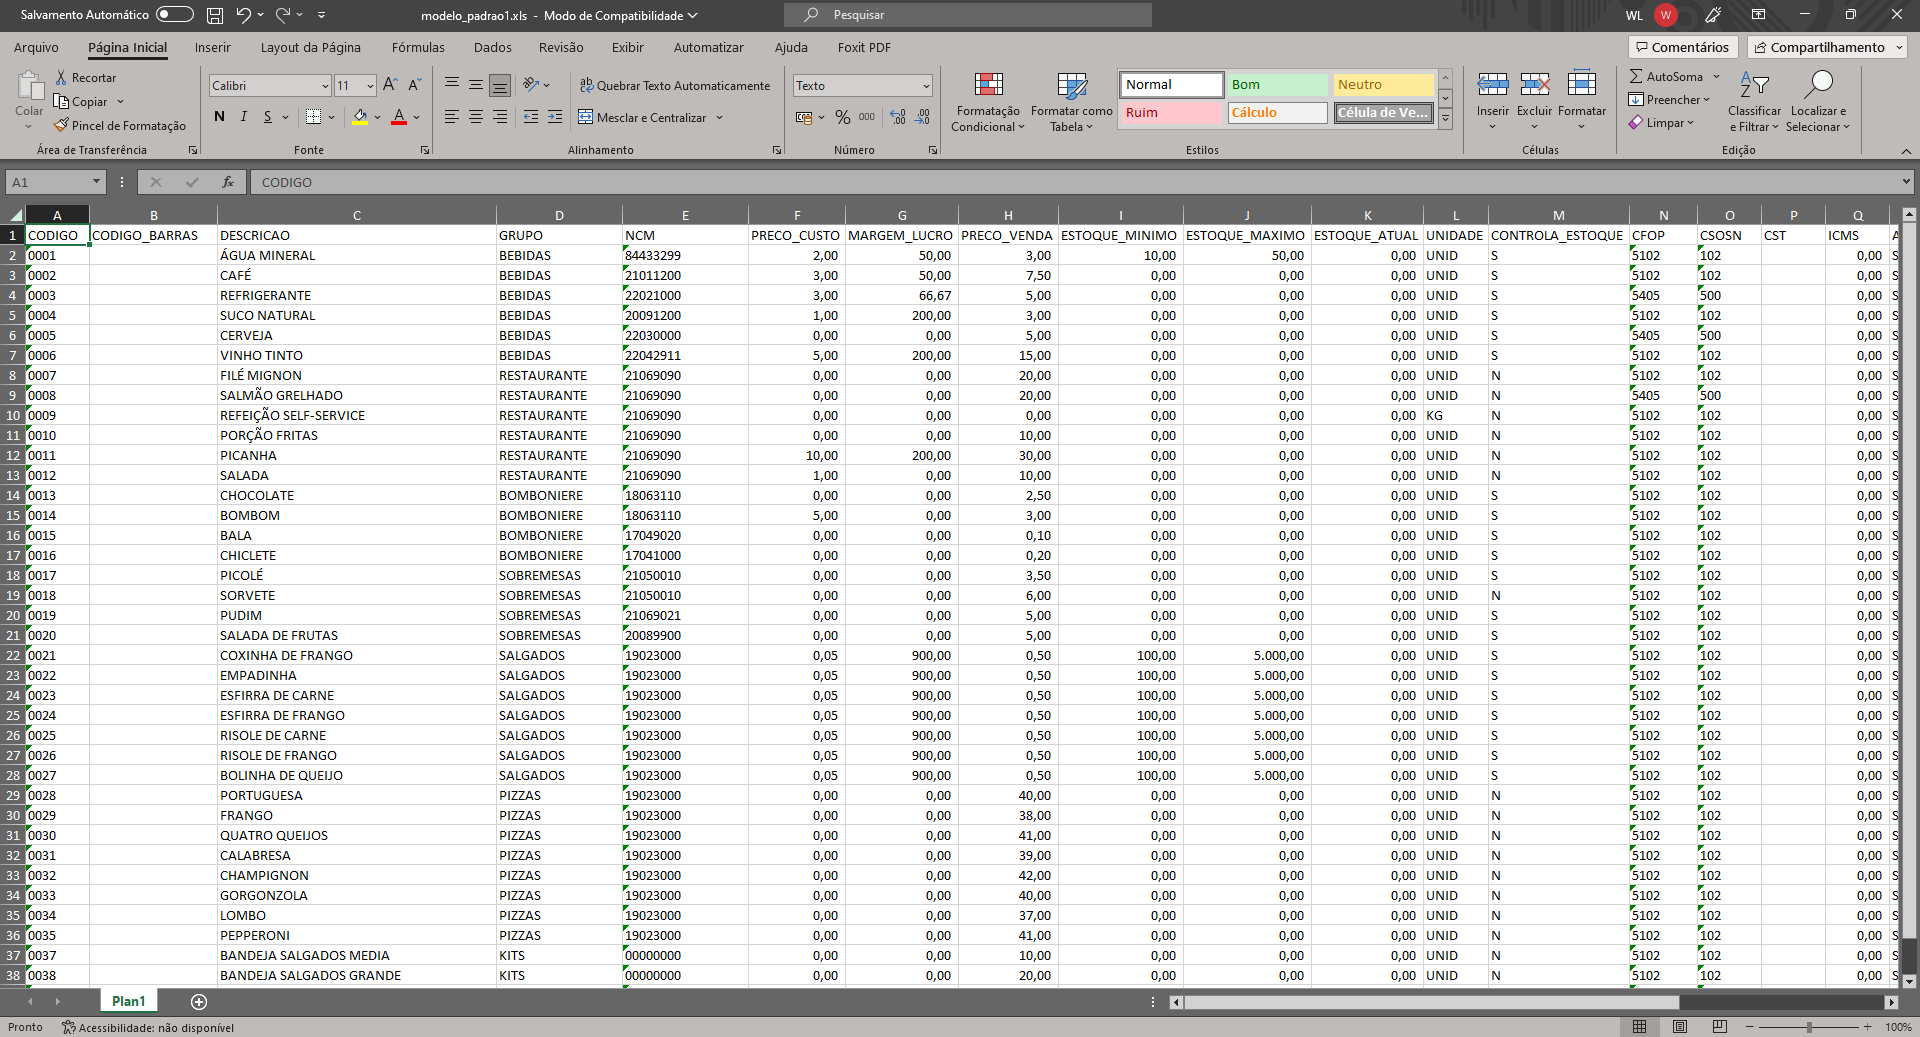
Task: Click the Save disk icon
Action: point(215,15)
